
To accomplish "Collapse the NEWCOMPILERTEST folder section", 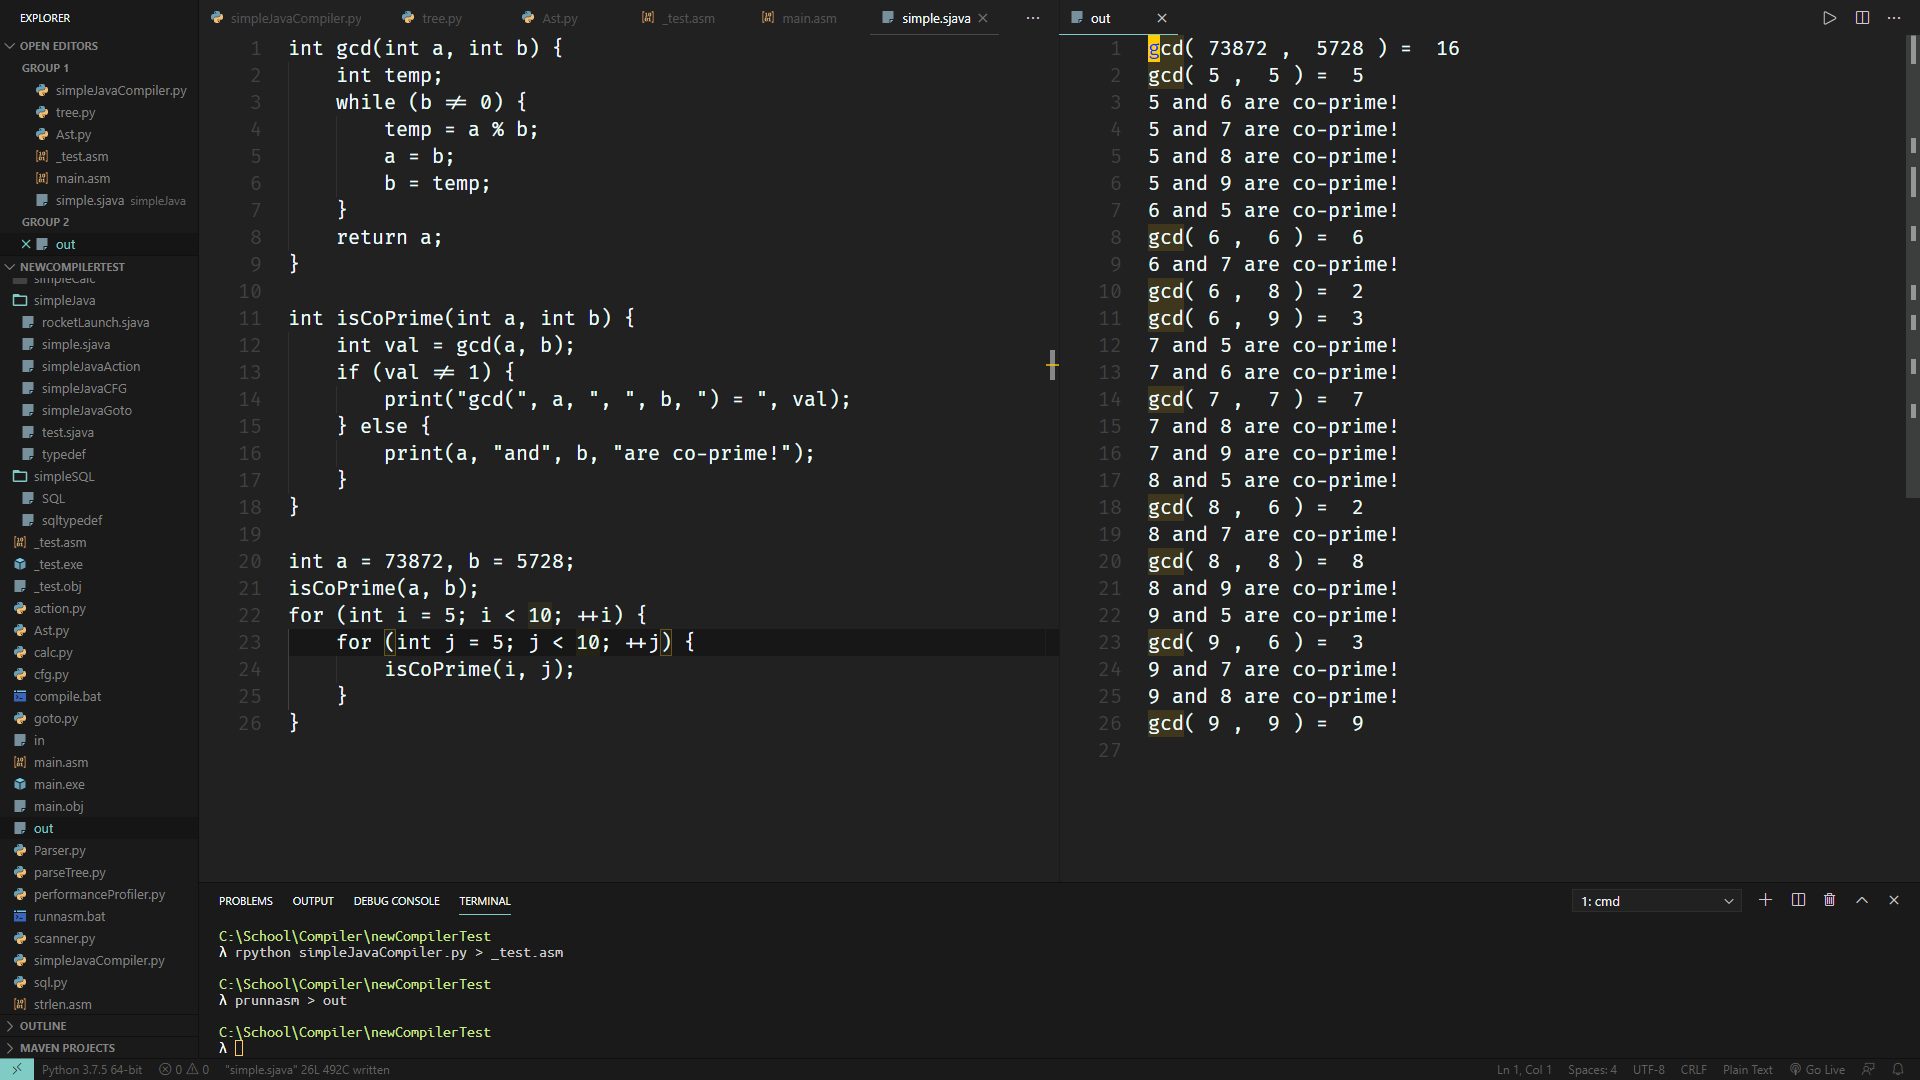I will coord(99,267).
